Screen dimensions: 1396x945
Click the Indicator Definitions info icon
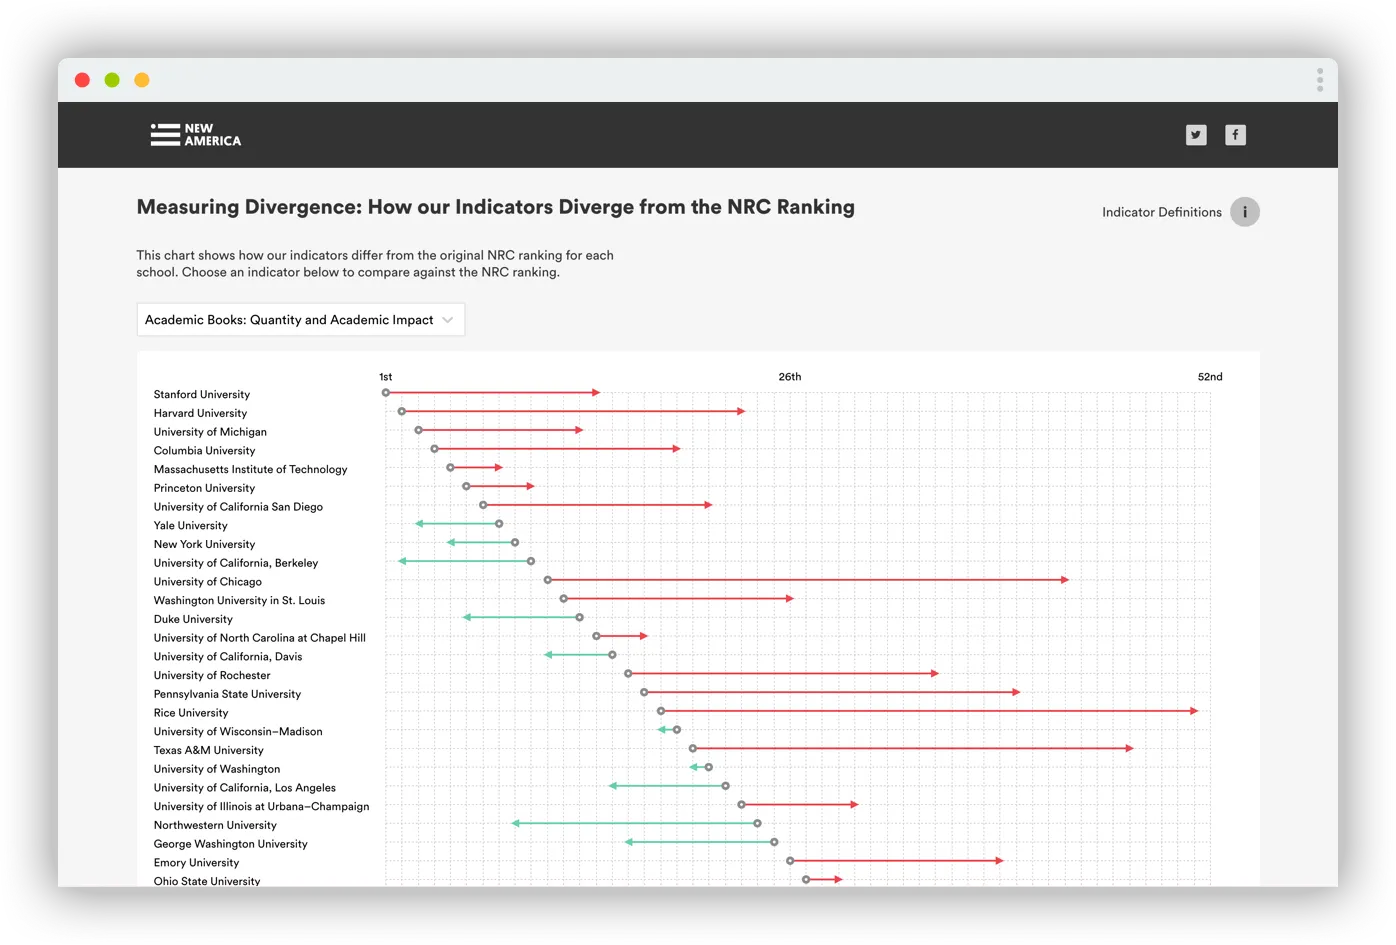[x=1244, y=211]
